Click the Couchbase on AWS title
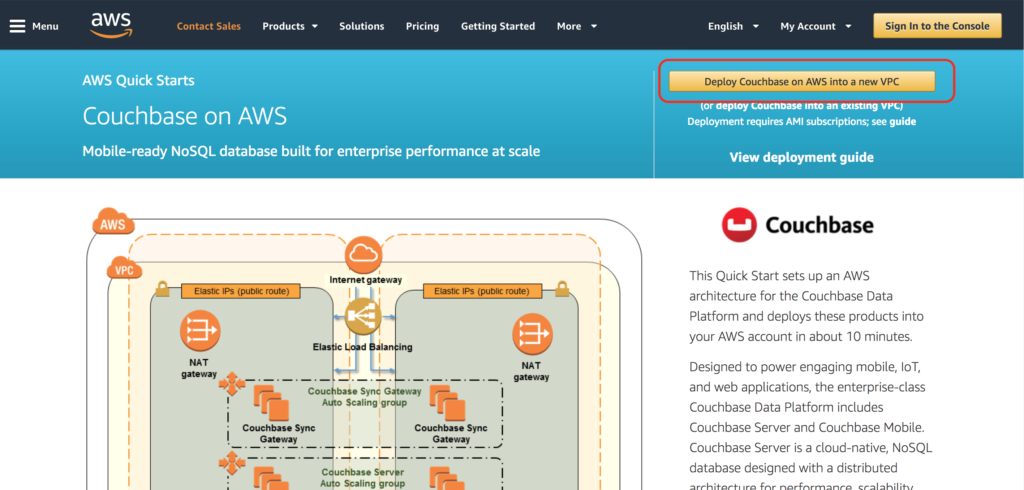Image resolution: width=1024 pixels, height=490 pixels. point(185,116)
